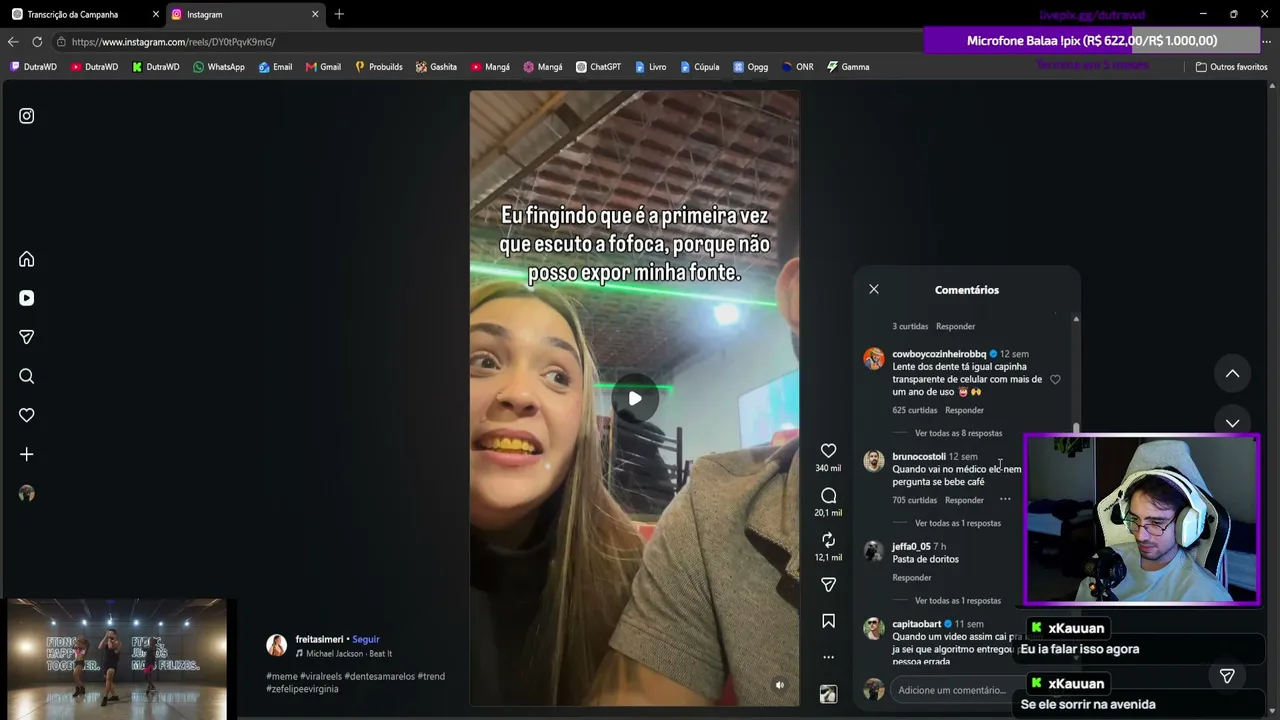Open a new browser tab
This screenshot has height=720, width=1280.
pos(339,14)
